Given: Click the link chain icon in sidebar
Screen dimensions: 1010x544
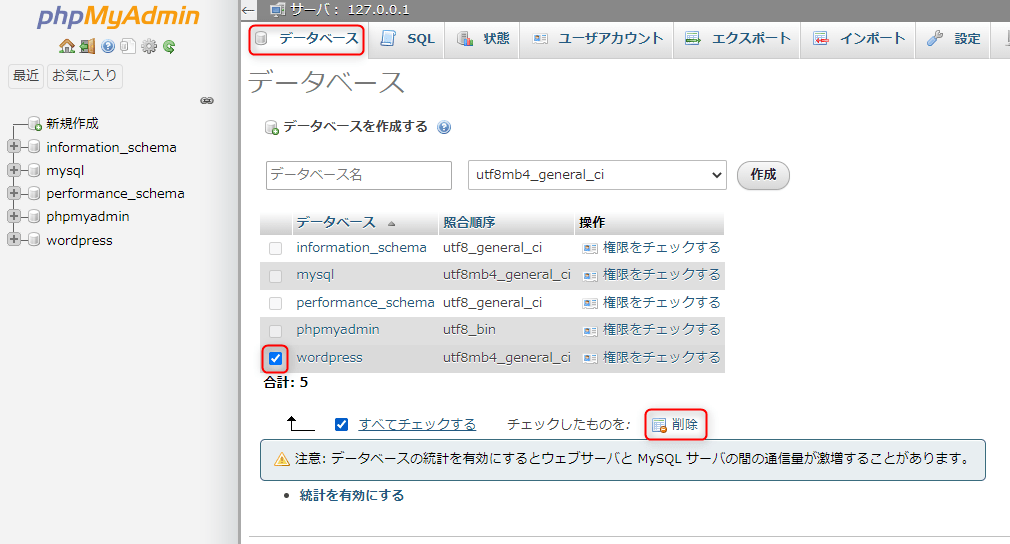Looking at the screenshot, I should tap(207, 100).
